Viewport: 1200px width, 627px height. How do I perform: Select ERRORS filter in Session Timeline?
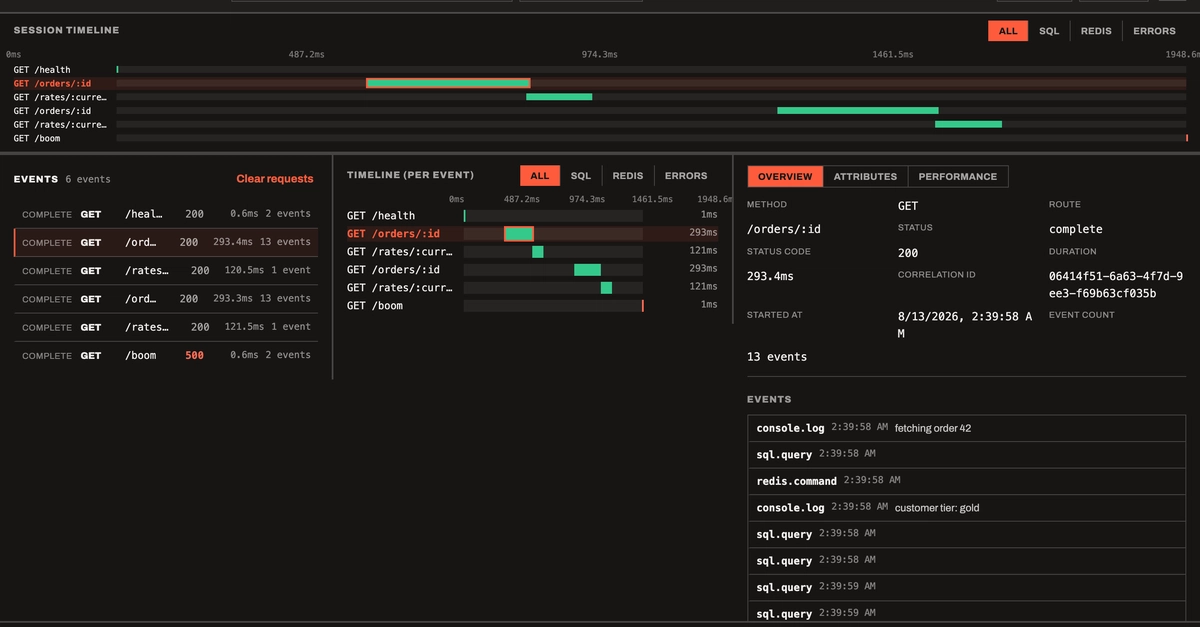coord(1154,31)
